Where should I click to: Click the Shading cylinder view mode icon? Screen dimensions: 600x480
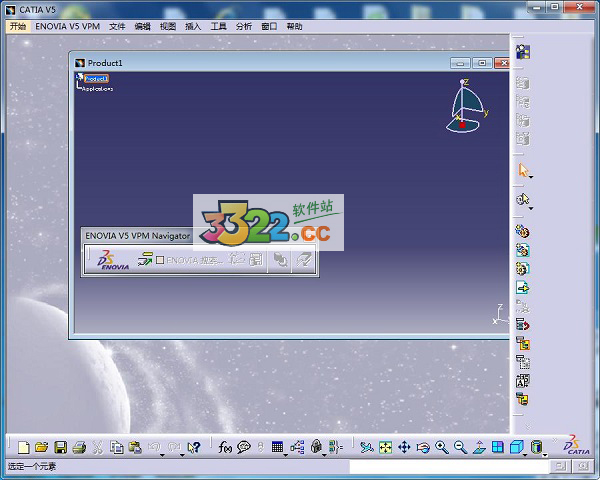pyautogui.click(x=536, y=447)
